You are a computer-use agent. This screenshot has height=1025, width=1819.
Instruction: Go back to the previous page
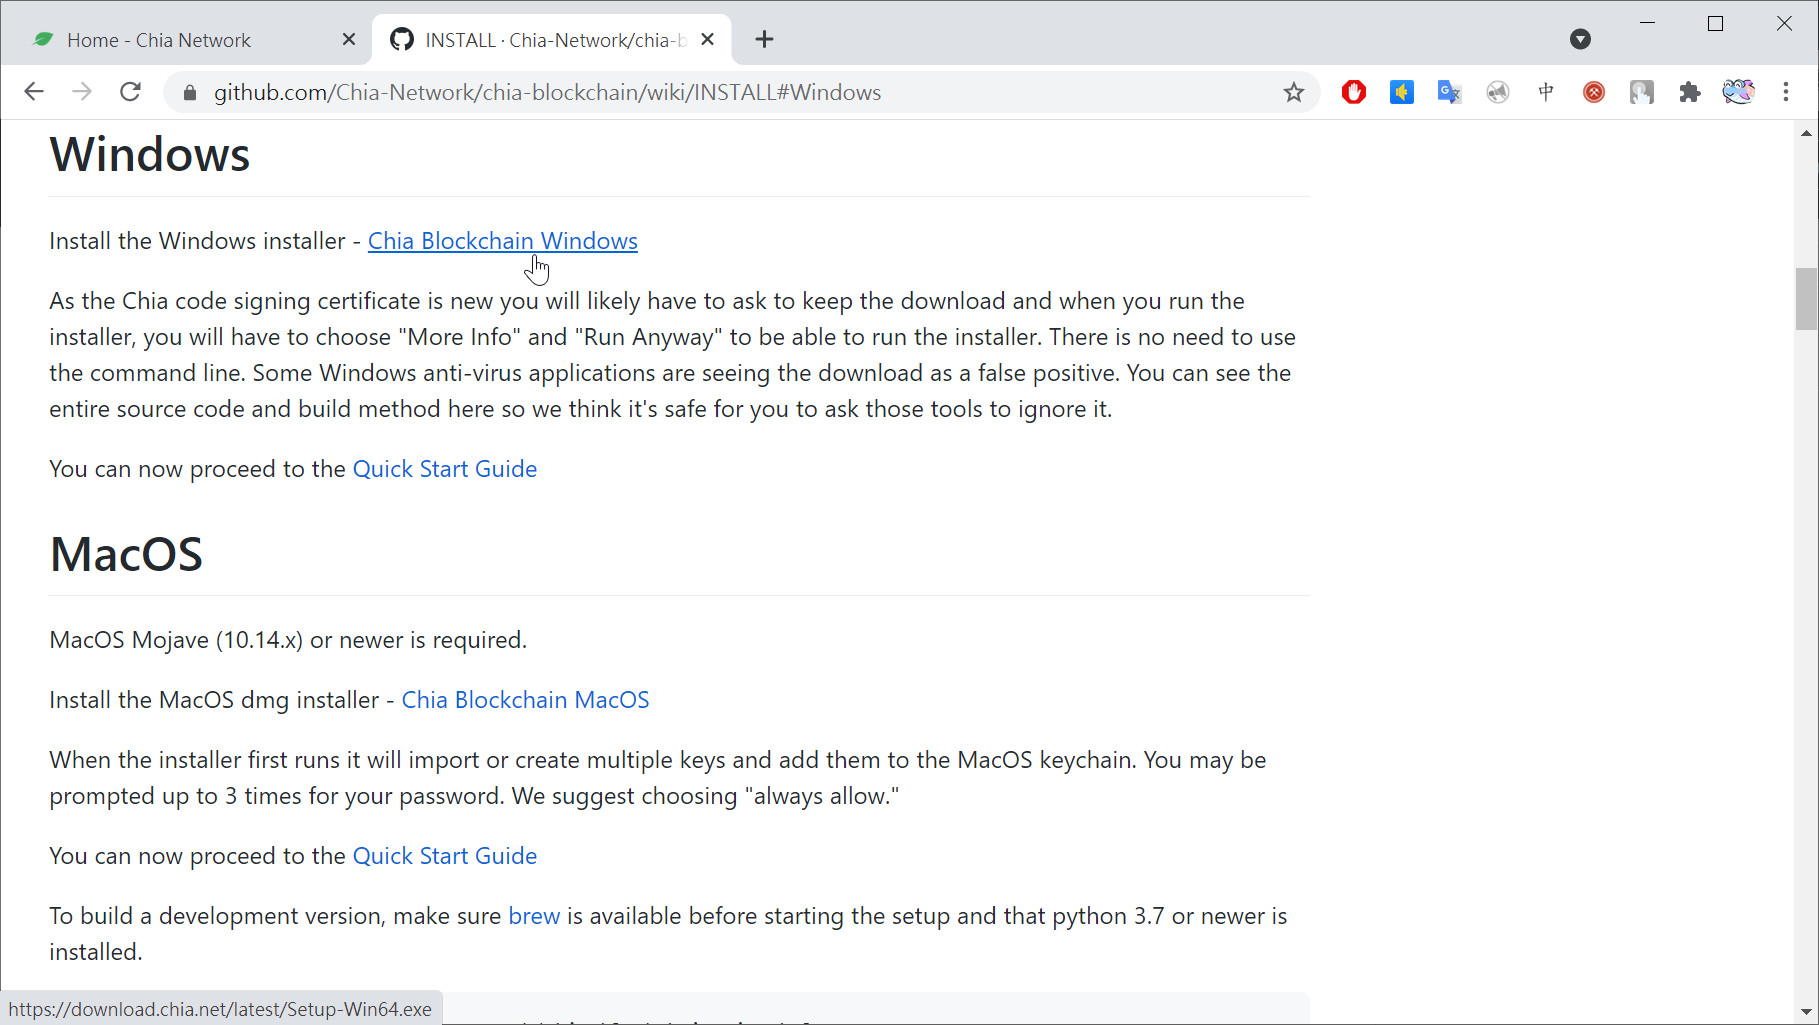pyautogui.click(x=34, y=92)
